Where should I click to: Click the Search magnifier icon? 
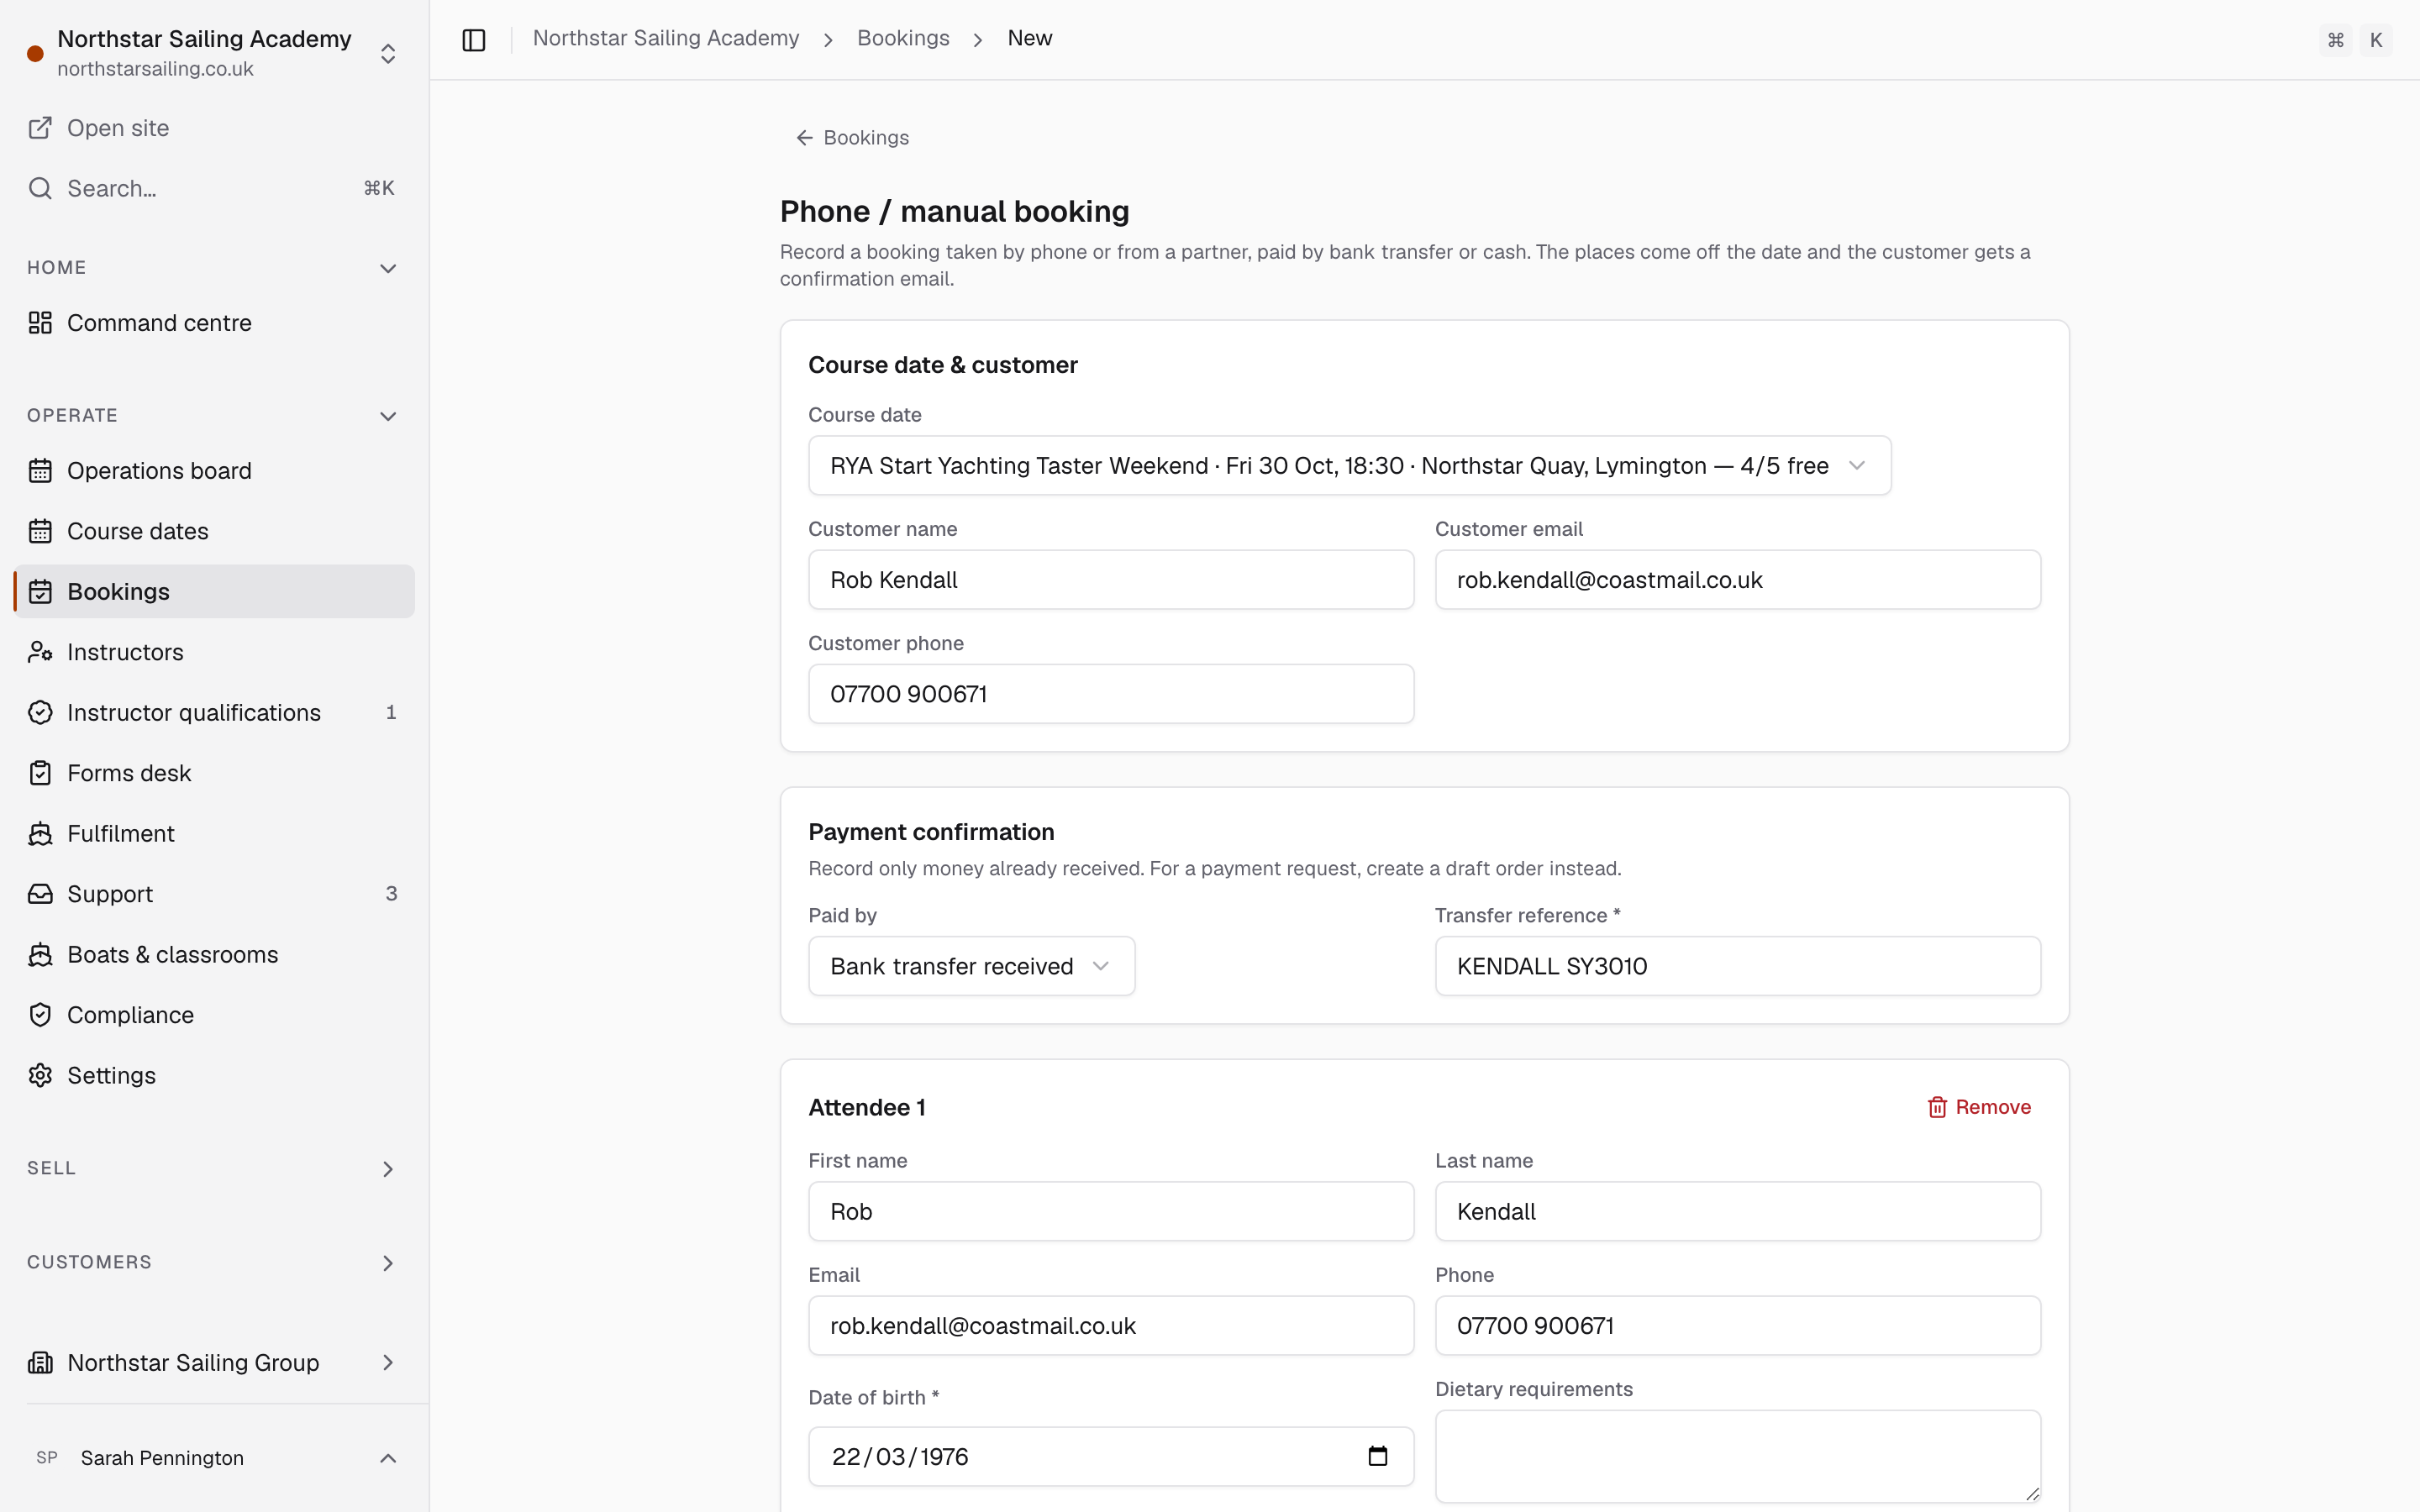pos(40,188)
